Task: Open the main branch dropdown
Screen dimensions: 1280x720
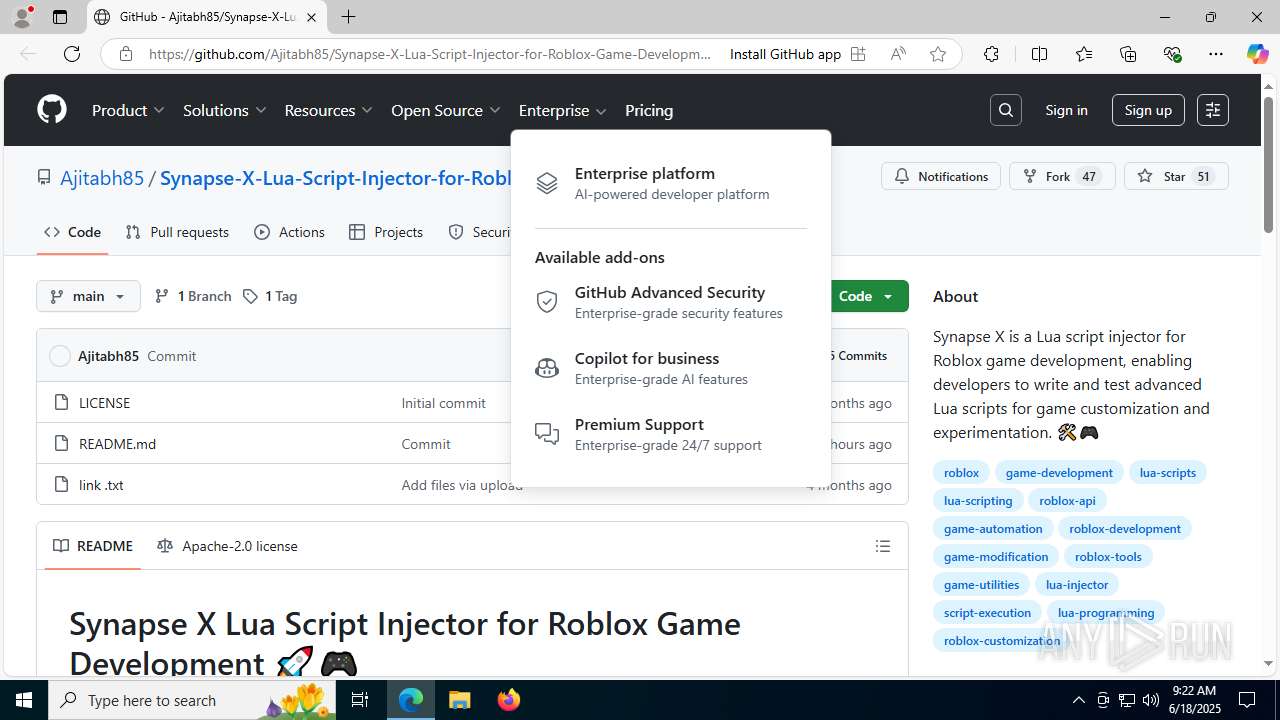Action: click(88, 296)
